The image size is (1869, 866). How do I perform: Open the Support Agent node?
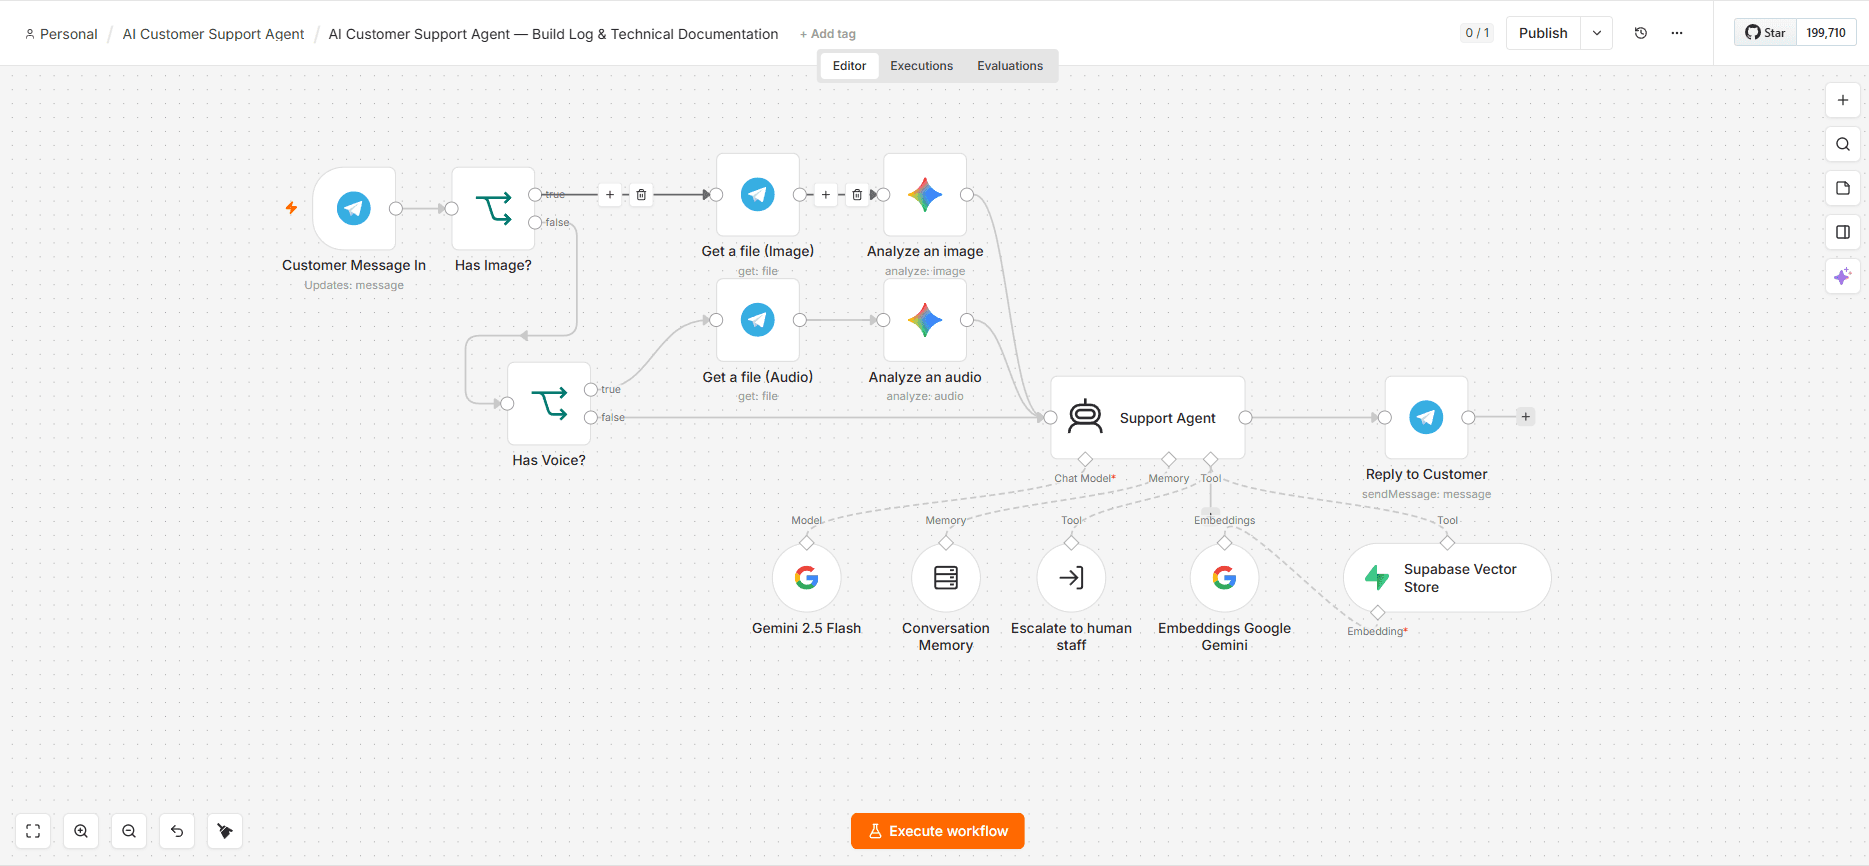tap(1148, 417)
